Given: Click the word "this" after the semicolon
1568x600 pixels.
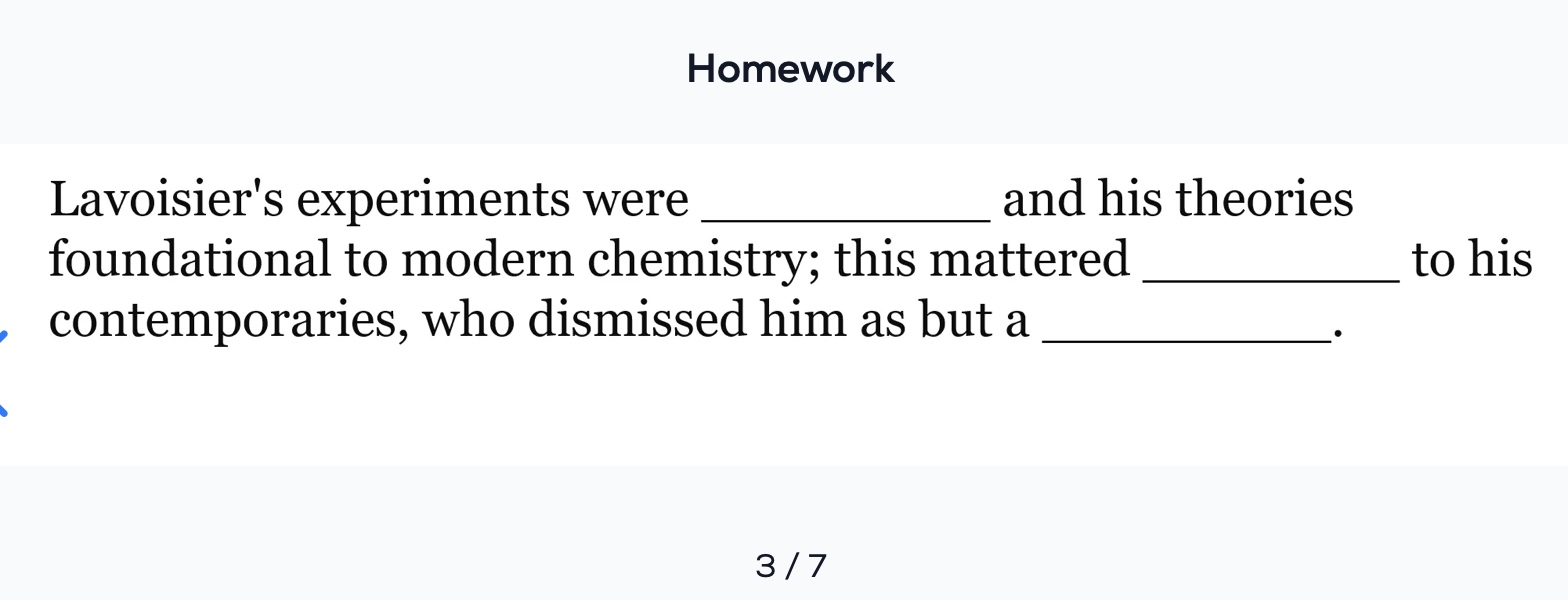Looking at the screenshot, I should coord(874,259).
